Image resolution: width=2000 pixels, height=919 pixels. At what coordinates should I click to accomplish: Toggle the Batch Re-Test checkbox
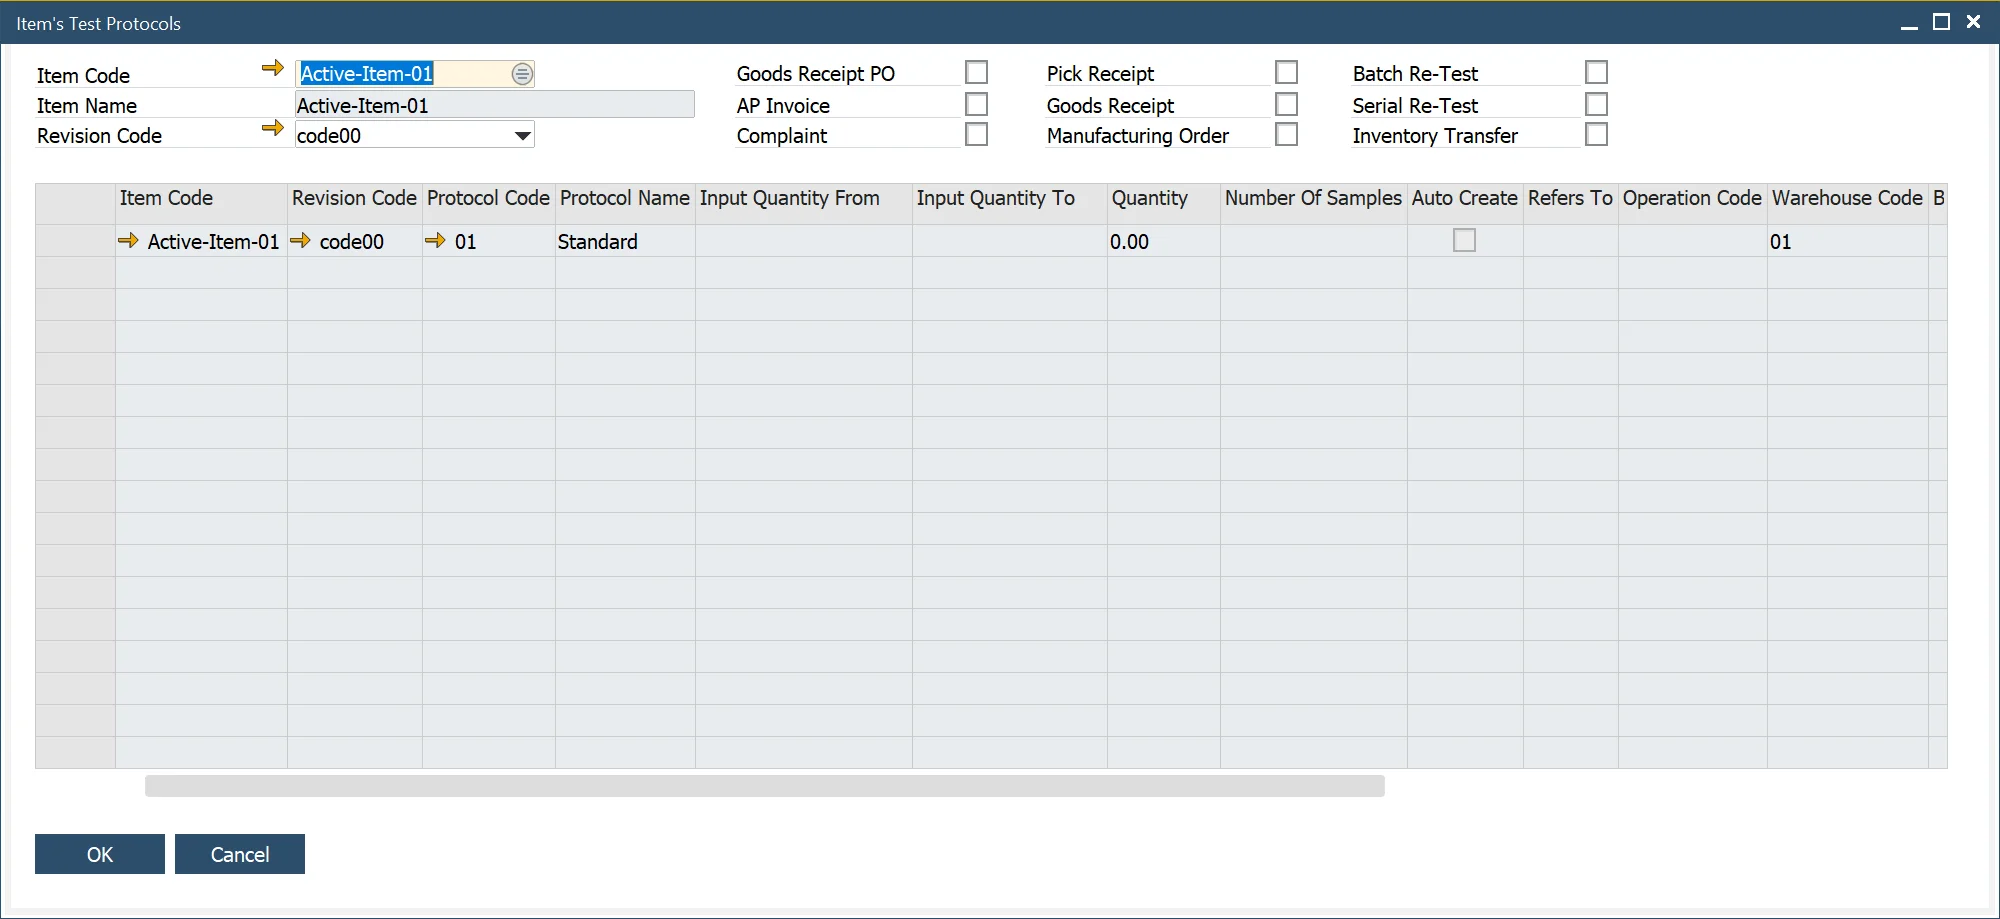tap(1596, 73)
